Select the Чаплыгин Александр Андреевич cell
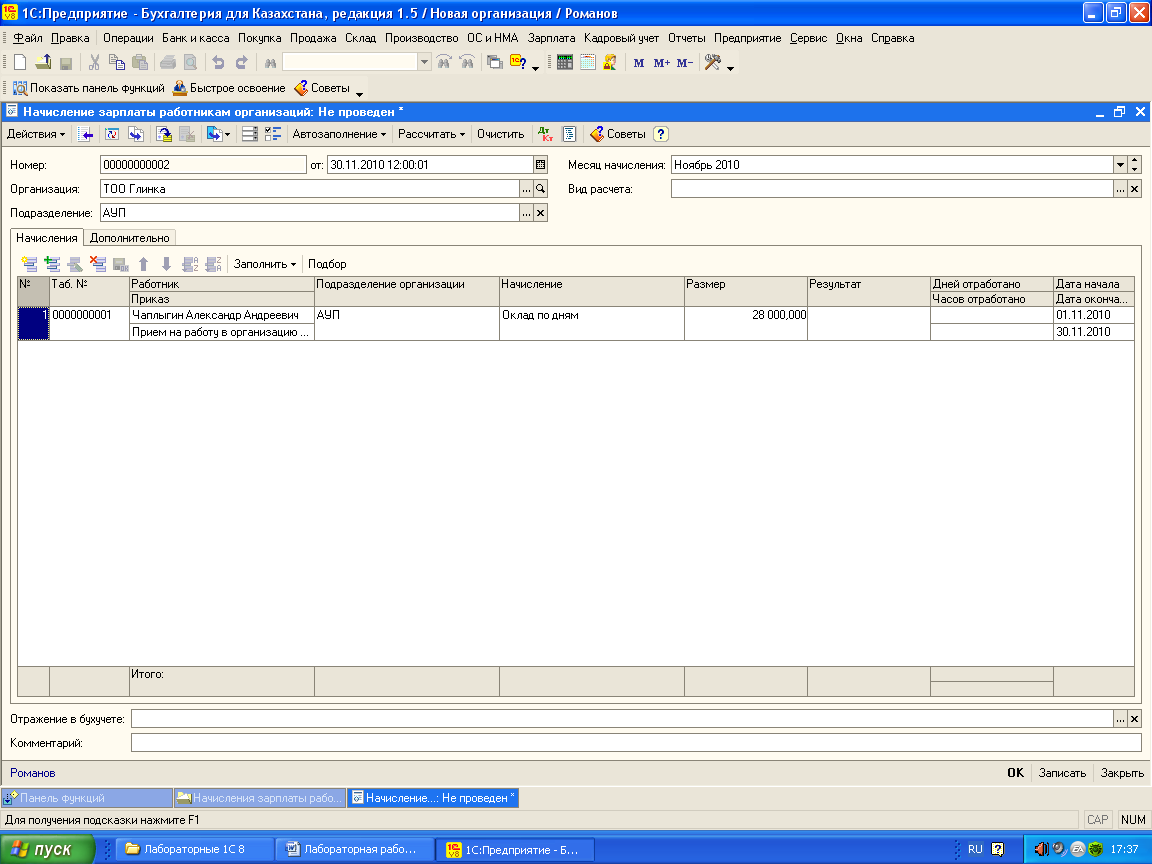The image size is (1152, 864). (x=222, y=315)
